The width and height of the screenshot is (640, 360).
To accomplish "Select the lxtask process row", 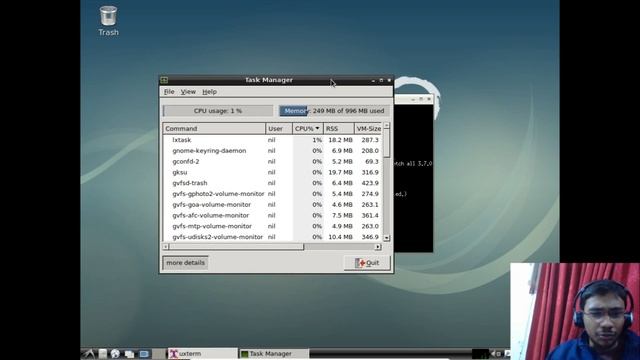I will click(272, 140).
